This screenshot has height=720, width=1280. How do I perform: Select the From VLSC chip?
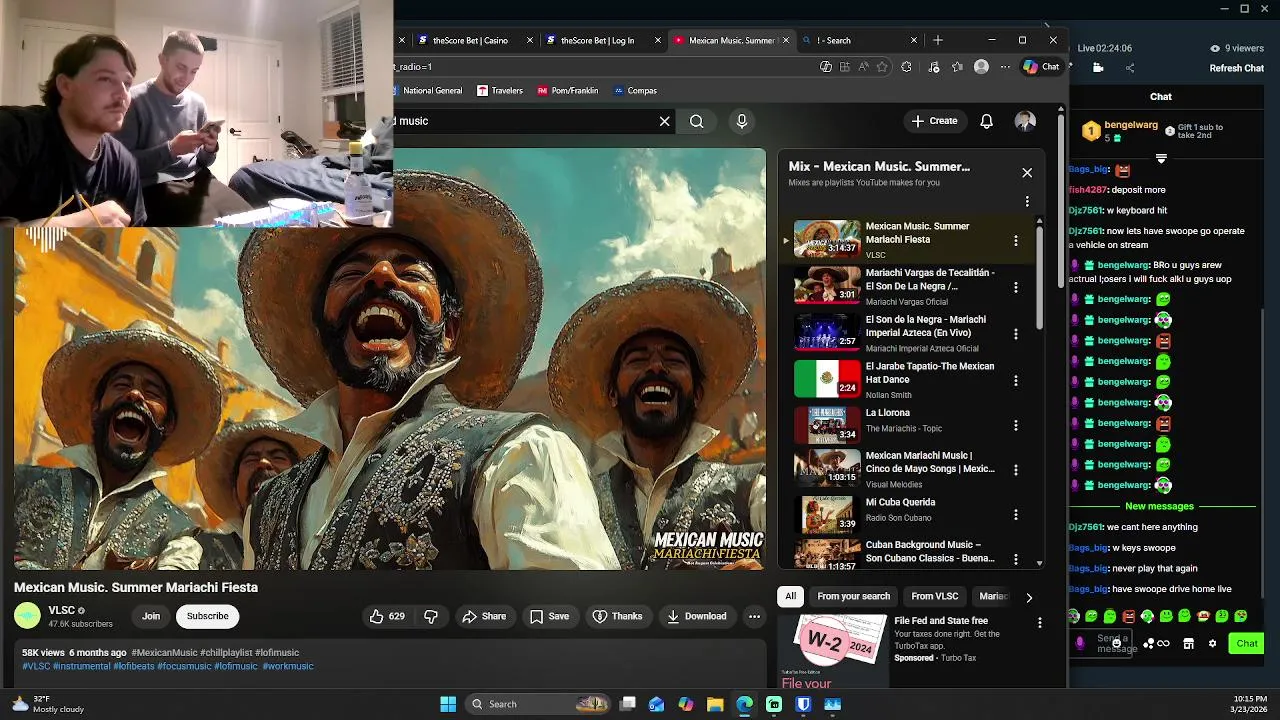935,596
